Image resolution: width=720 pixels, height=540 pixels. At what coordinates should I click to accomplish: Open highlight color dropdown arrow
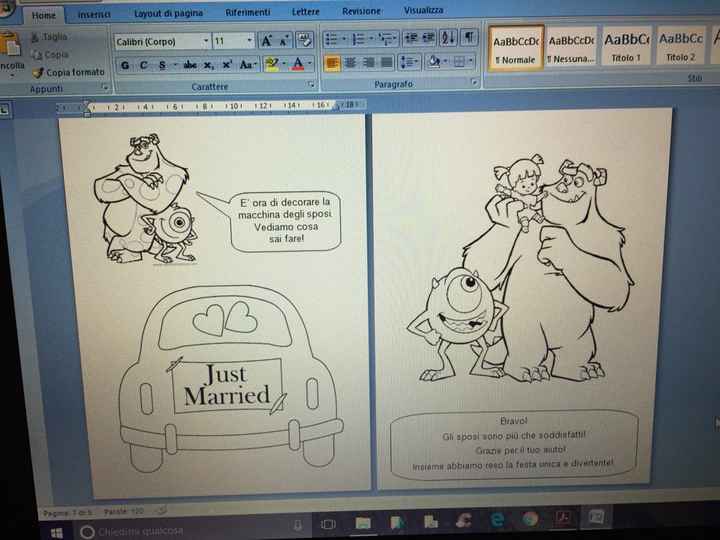284,64
